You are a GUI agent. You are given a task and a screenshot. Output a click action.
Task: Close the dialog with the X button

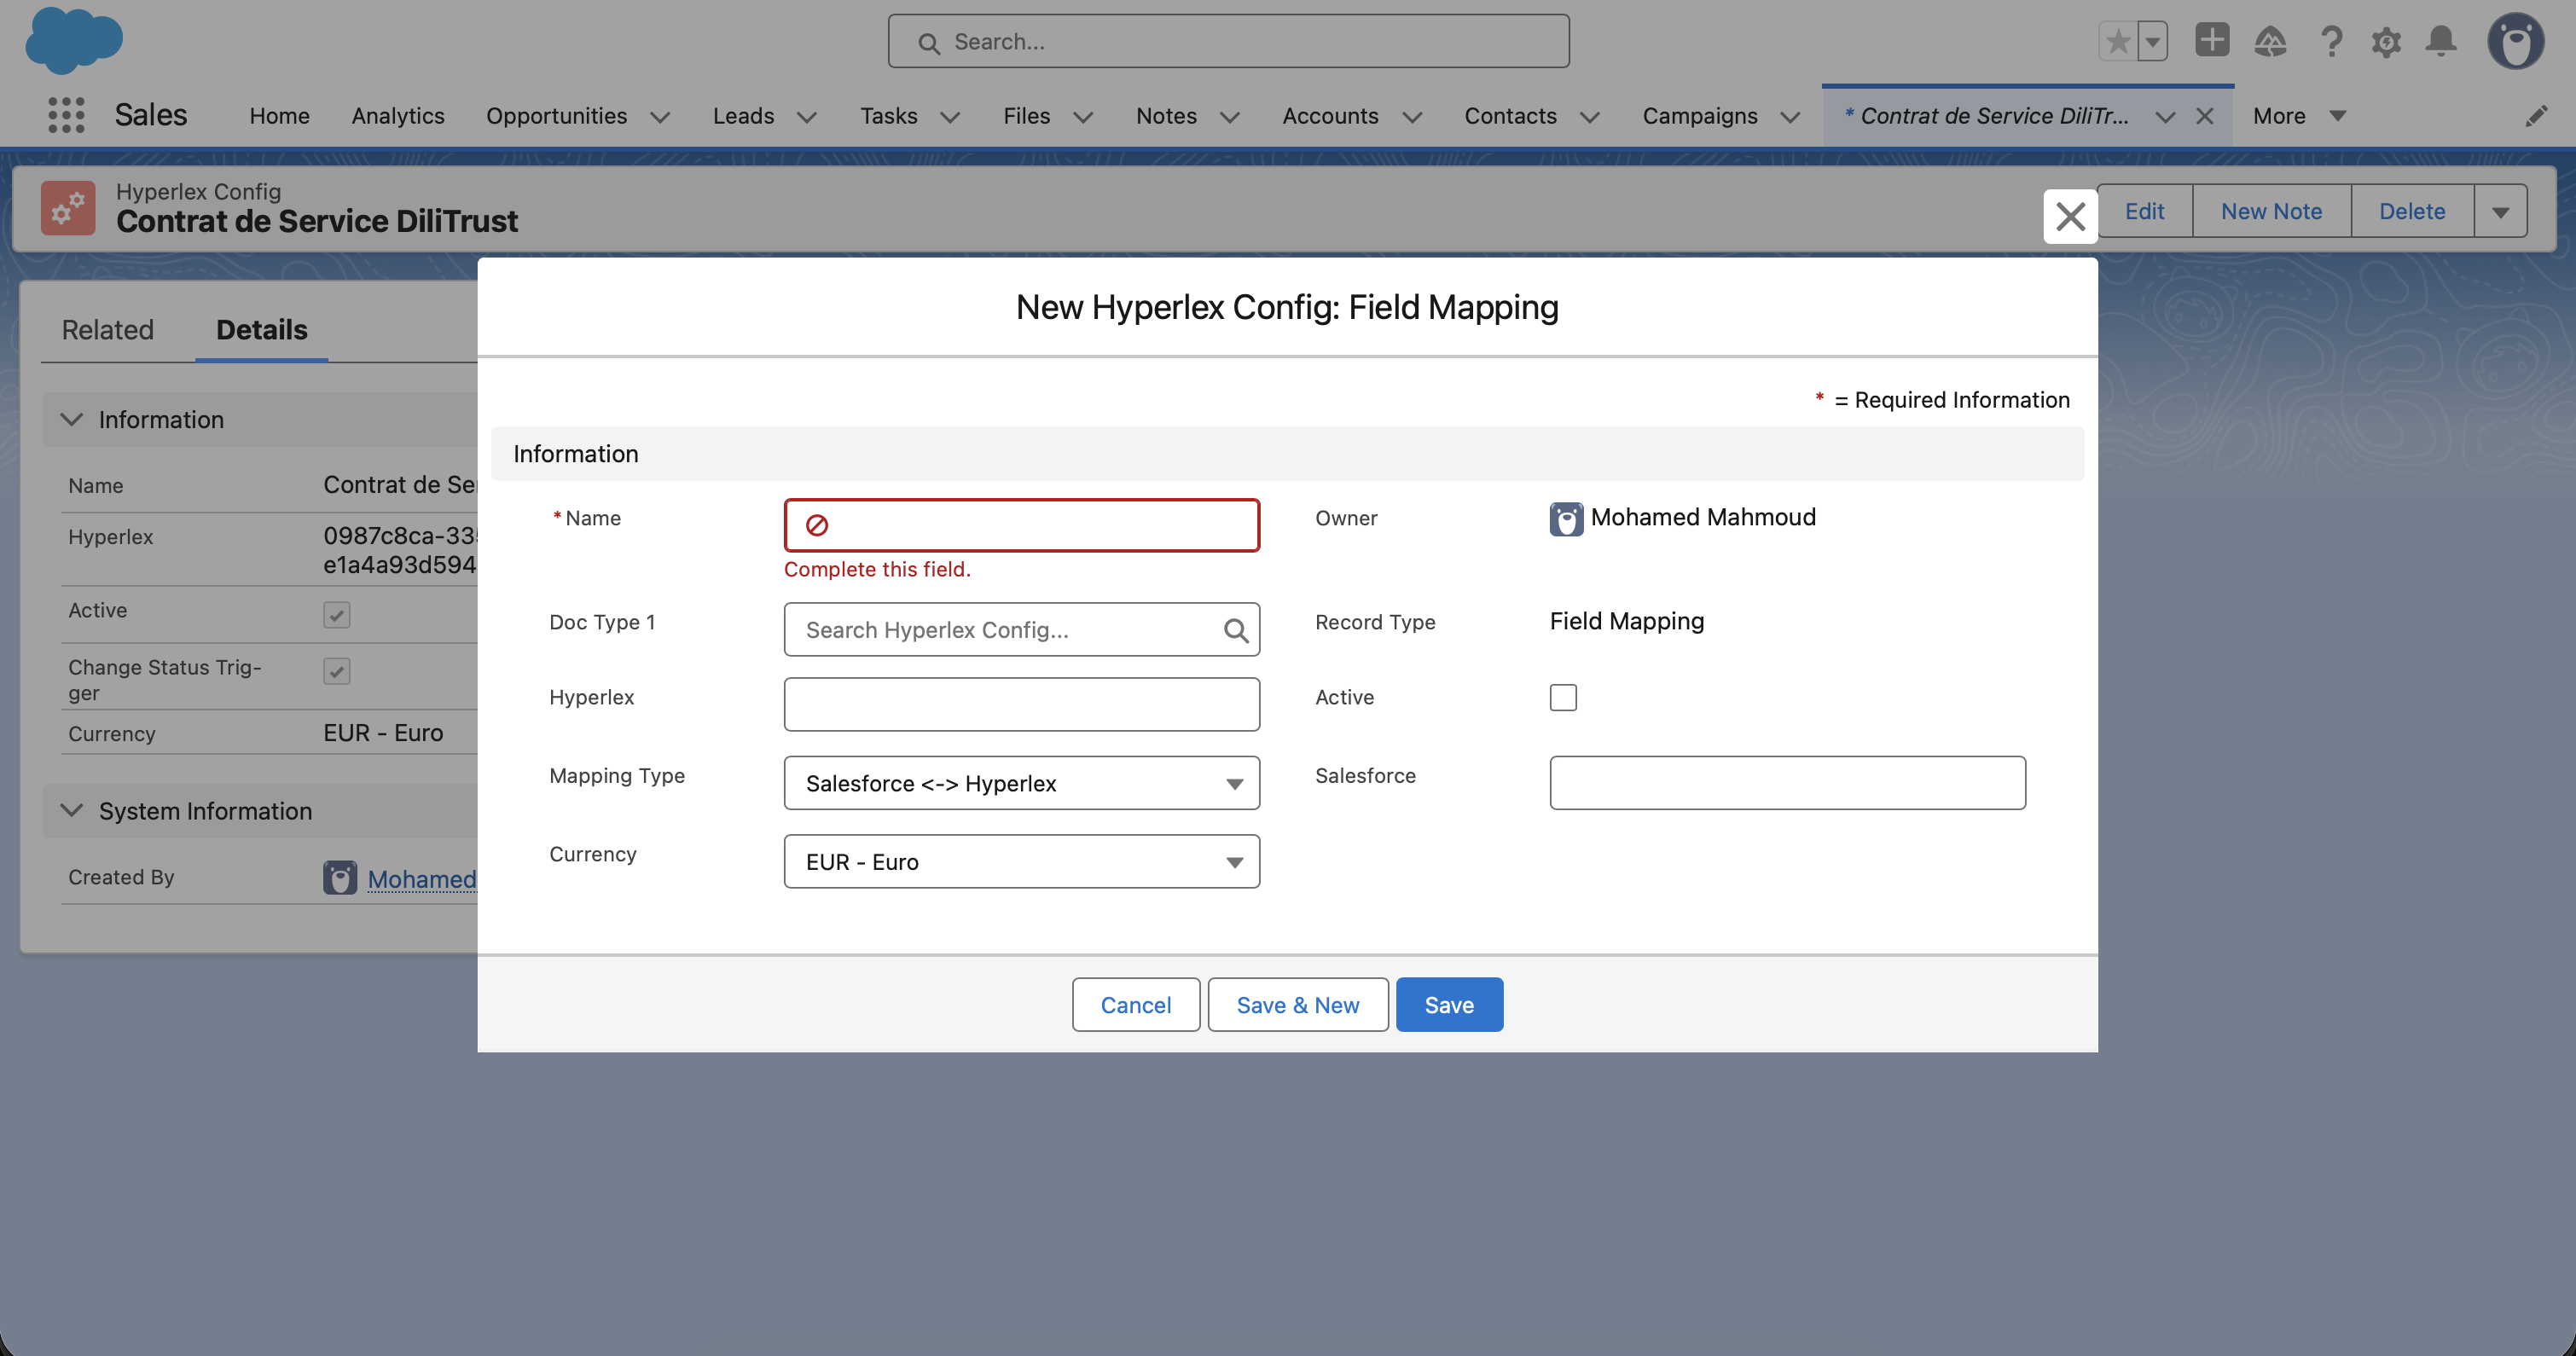click(x=2070, y=216)
